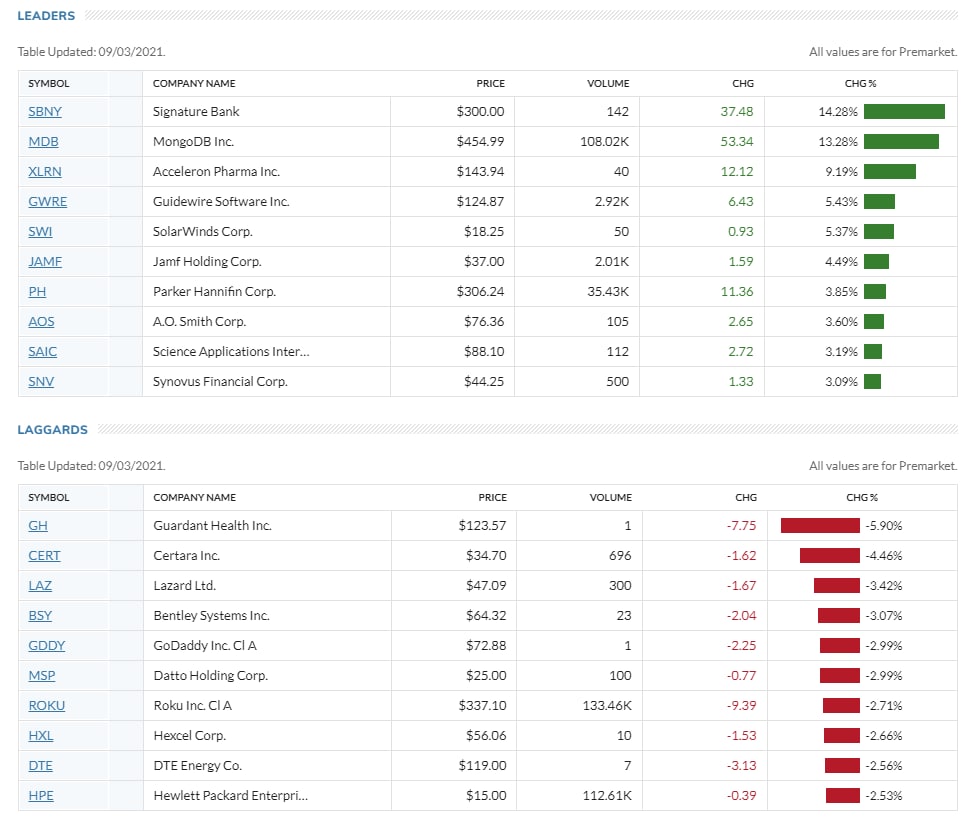
Task: Click the green bar for MDB 13.28%
Action: pyautogui.click(x=901, y=142)
